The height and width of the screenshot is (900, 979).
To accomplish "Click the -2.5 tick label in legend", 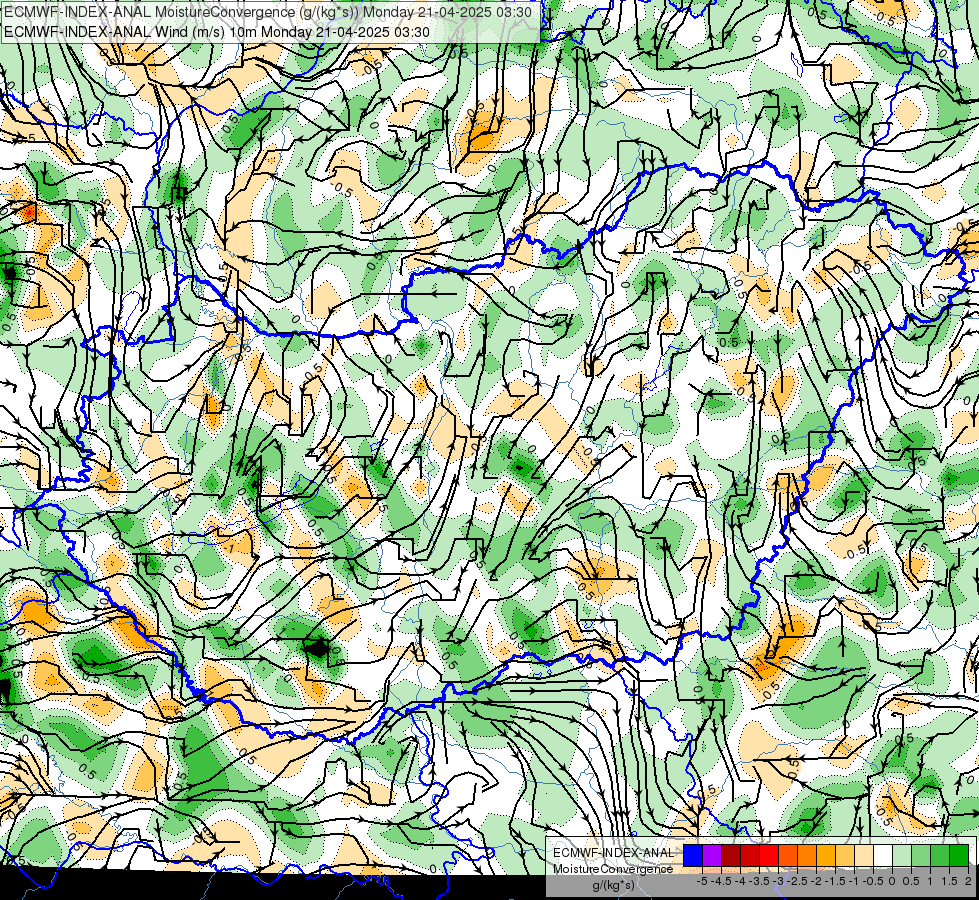I will (797, 881).
